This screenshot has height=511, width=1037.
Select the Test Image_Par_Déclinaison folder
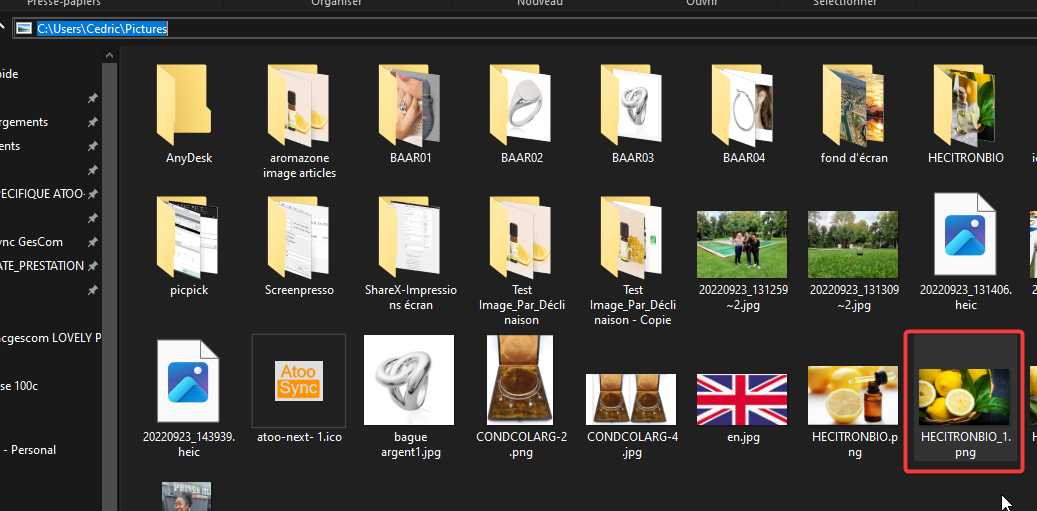pos(521,260)
